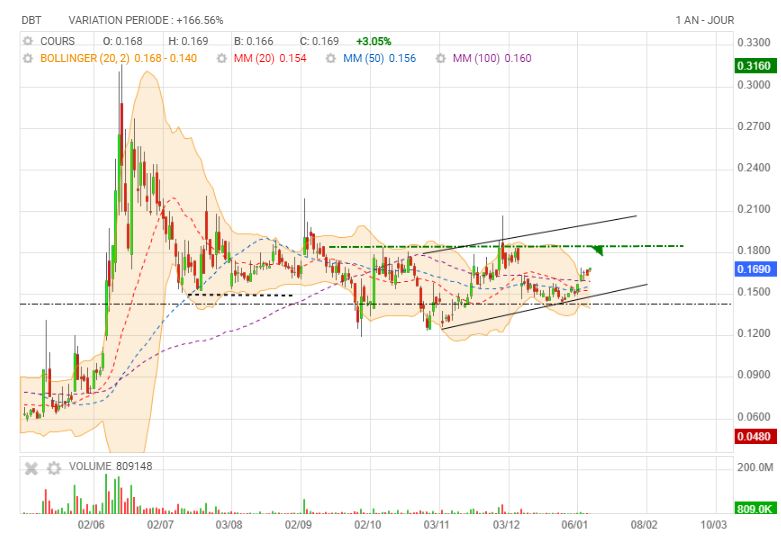Click the 200.0M volume axis label
This screenshot has width=781, height=539.
click(x=755, y=467)
